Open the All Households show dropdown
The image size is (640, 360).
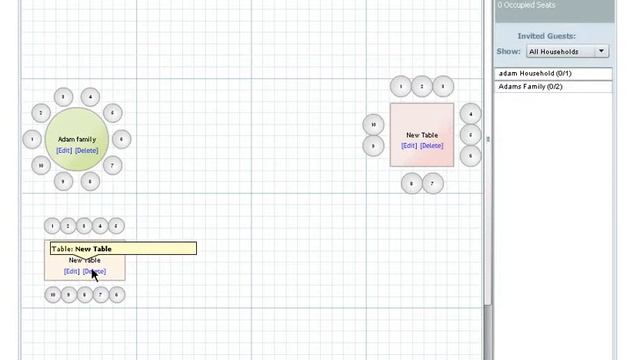click(567, 51)
